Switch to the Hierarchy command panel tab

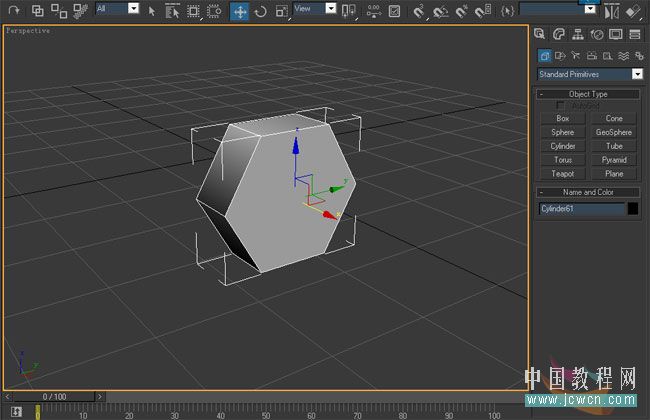578,34
